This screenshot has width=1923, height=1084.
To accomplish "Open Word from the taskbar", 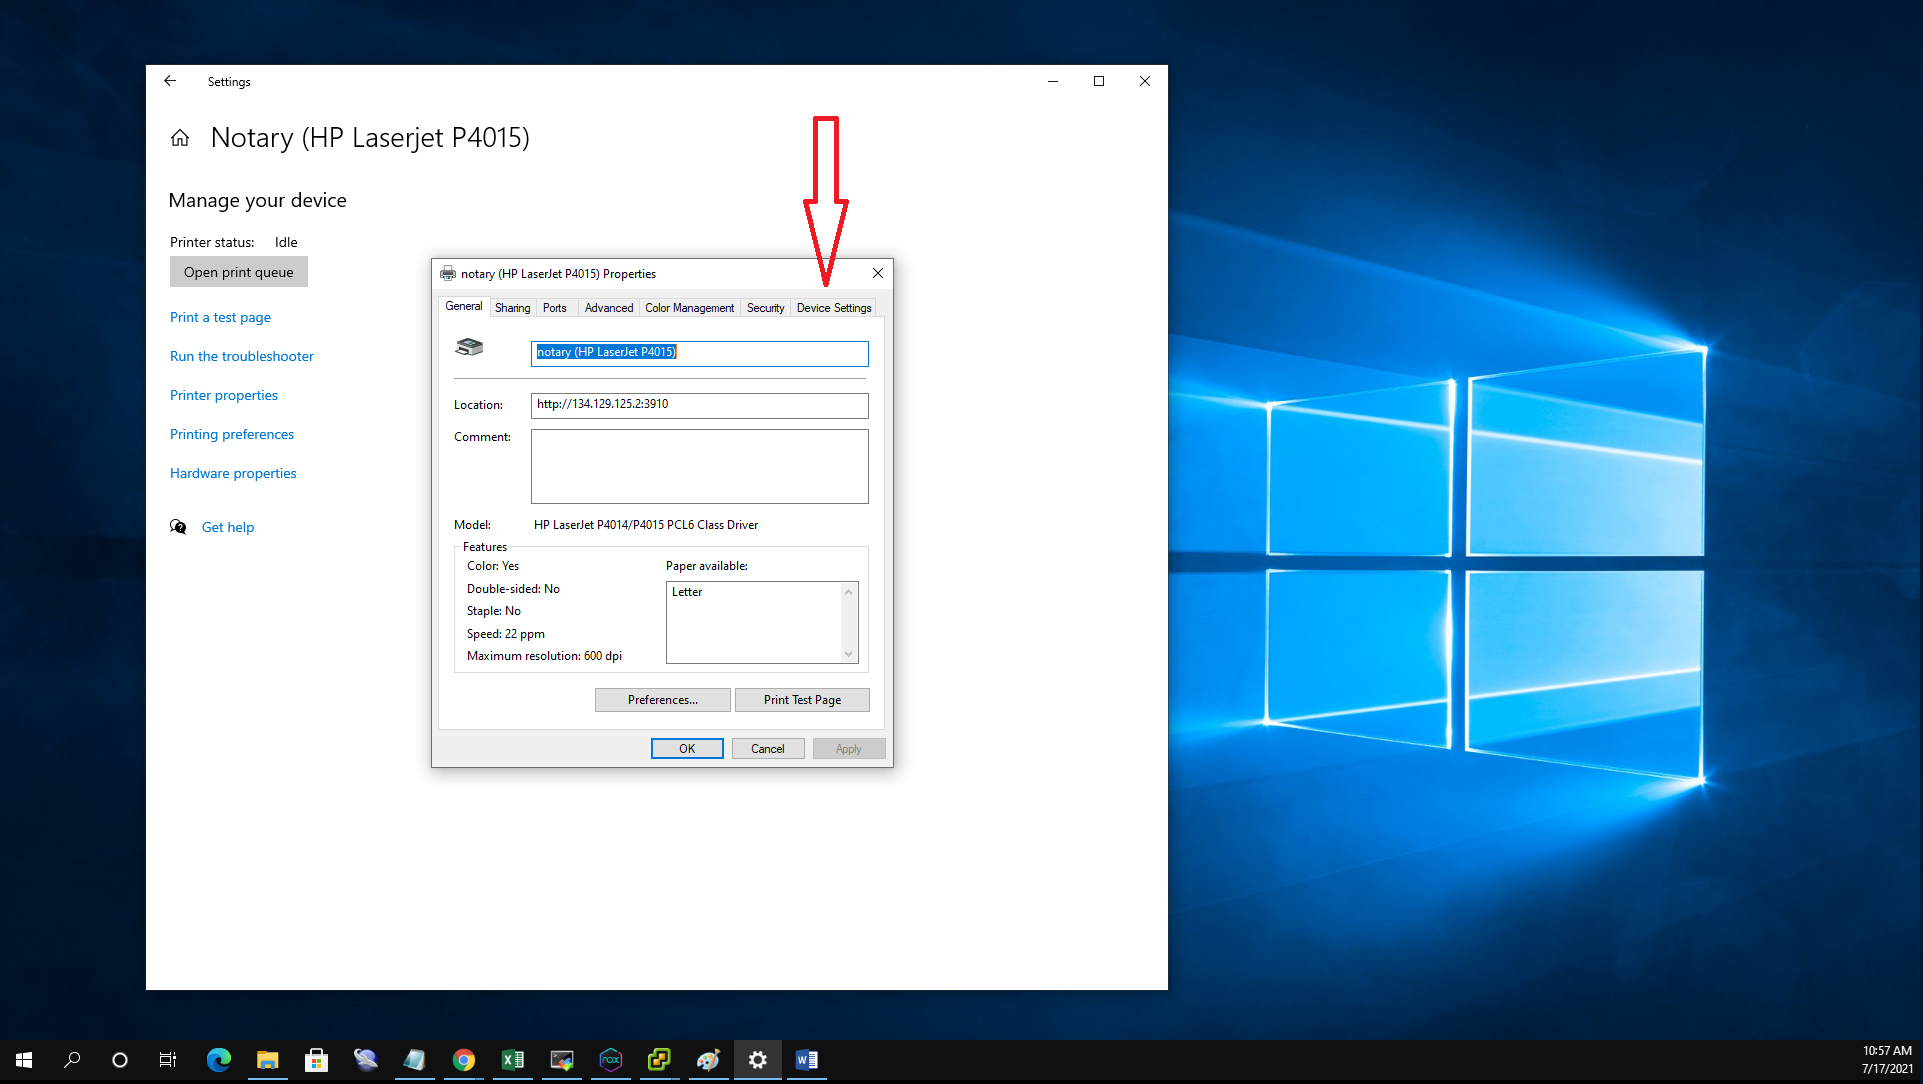I will [806, 1060].
